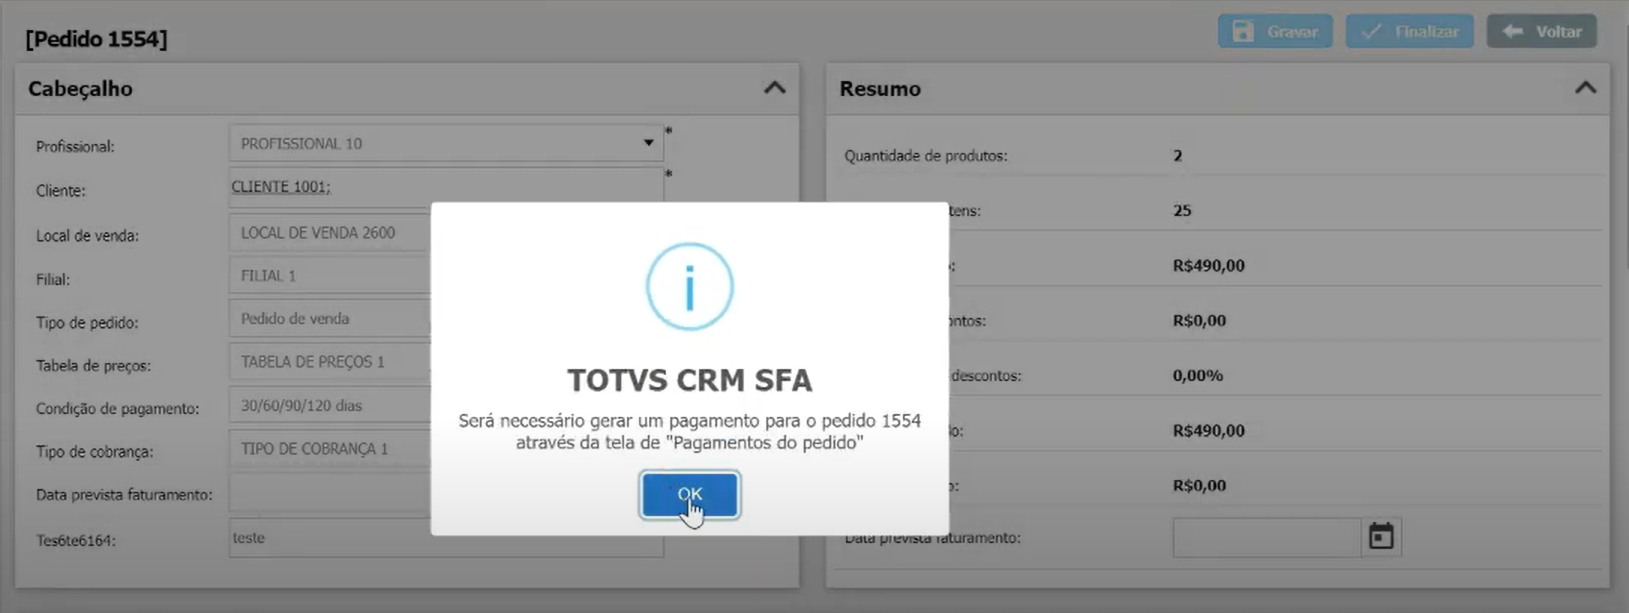Open the CLIENTE 1001 link

(281, 187)
